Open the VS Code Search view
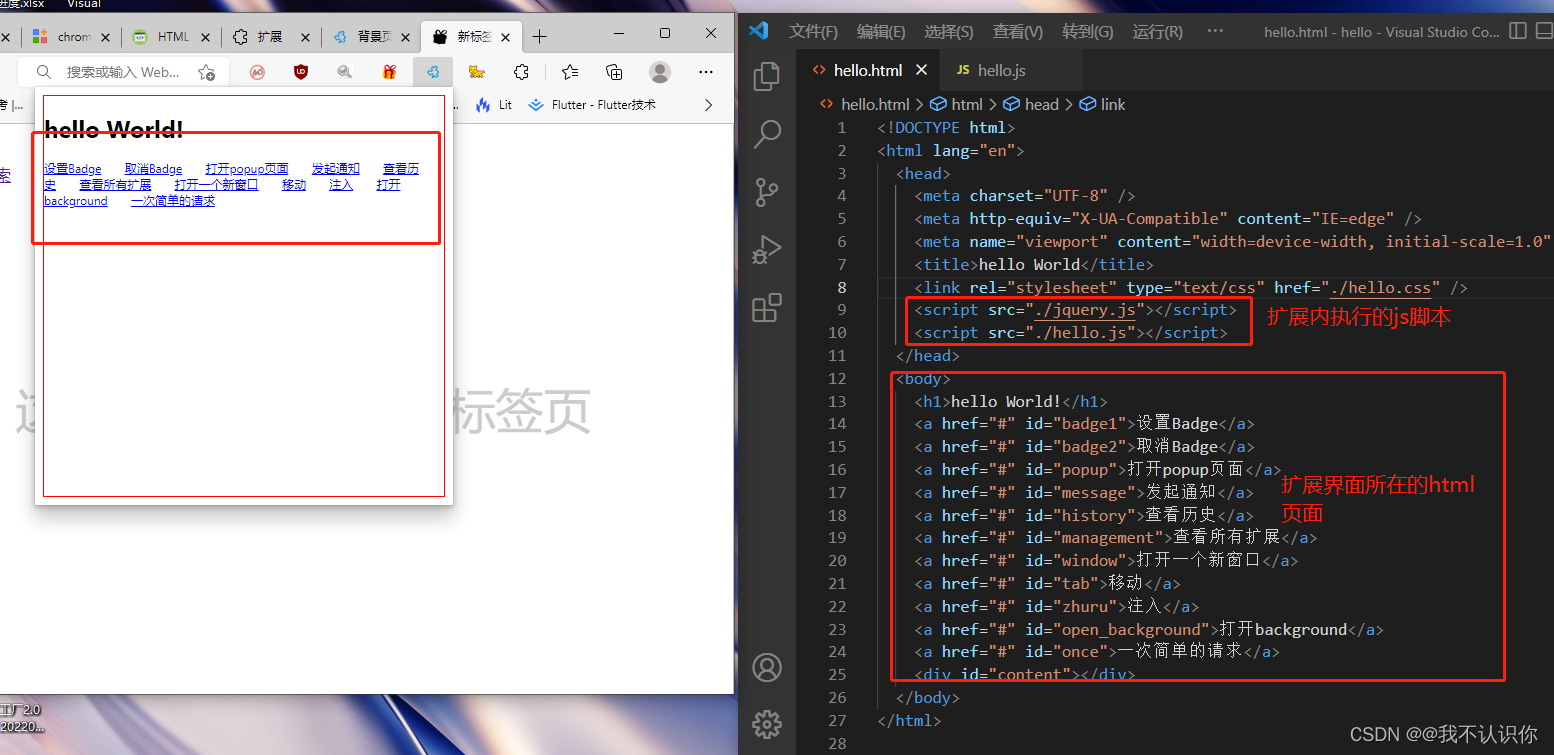This screenshot has width=1554, height=755. click(x=767, y=134)
